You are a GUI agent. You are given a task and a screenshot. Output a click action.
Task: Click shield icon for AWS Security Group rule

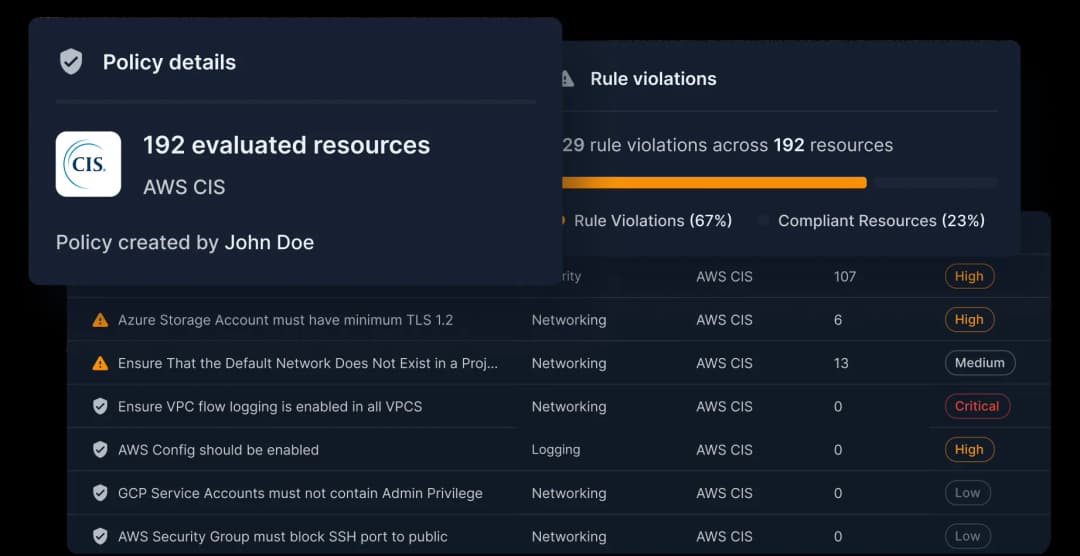click(100, 536)
